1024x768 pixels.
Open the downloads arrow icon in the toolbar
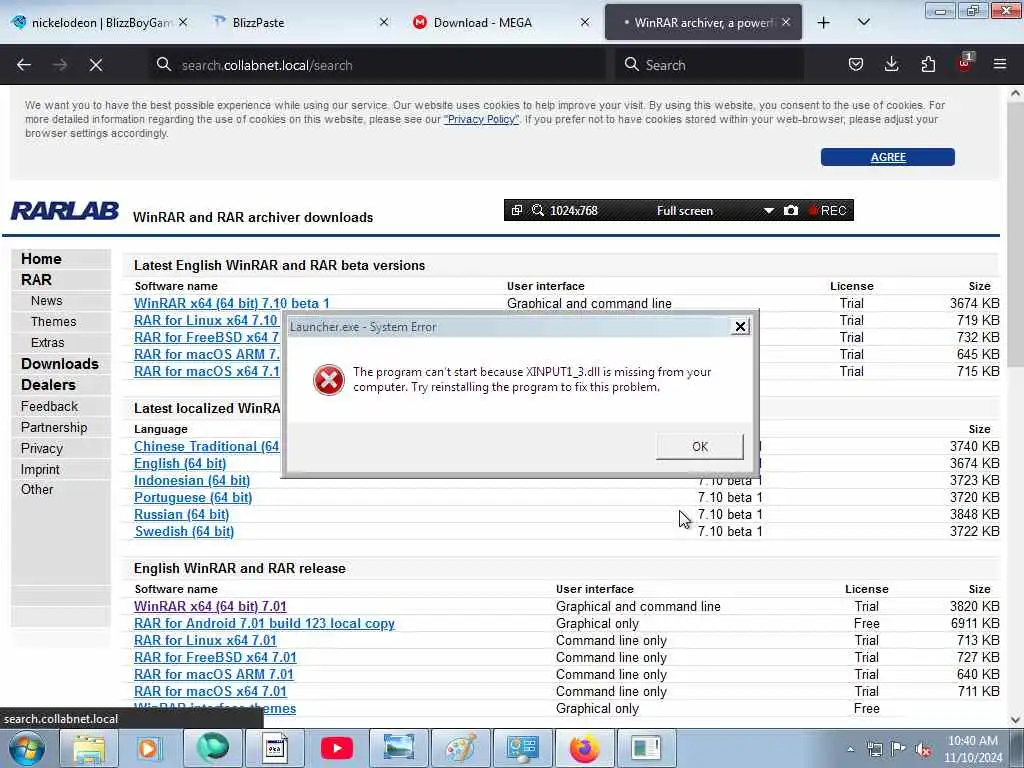(x=891, y=64)
